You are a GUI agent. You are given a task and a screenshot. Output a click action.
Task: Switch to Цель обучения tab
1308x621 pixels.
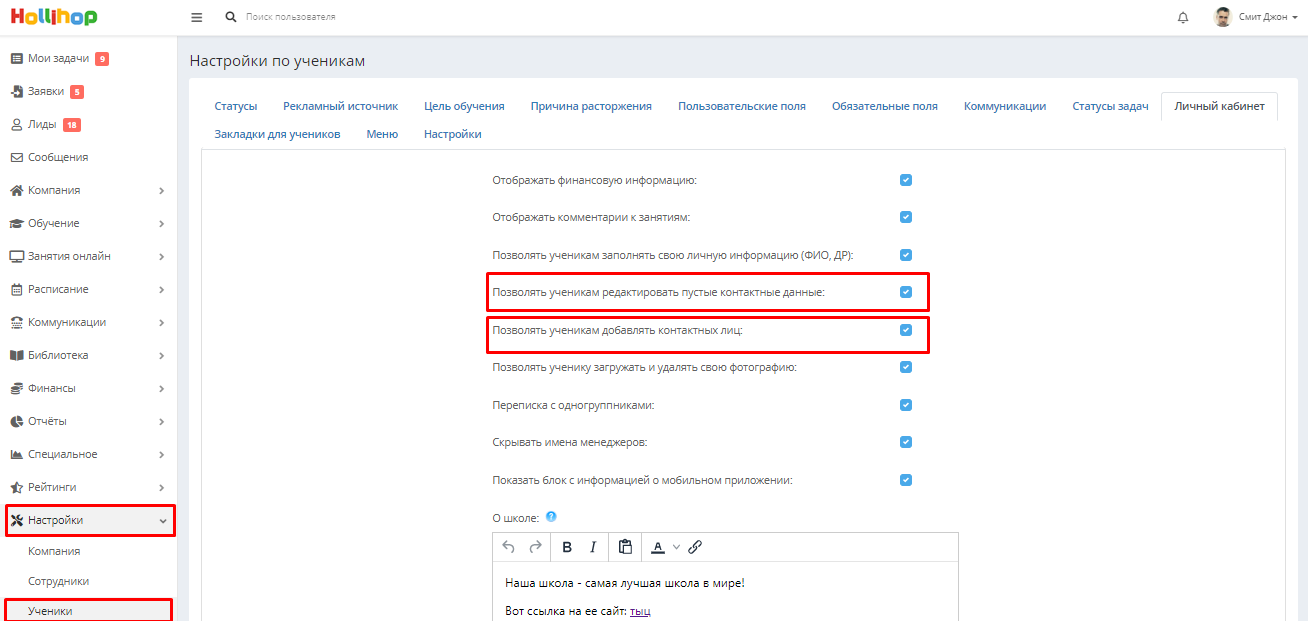pyautogui.click(x=464, y=106)
